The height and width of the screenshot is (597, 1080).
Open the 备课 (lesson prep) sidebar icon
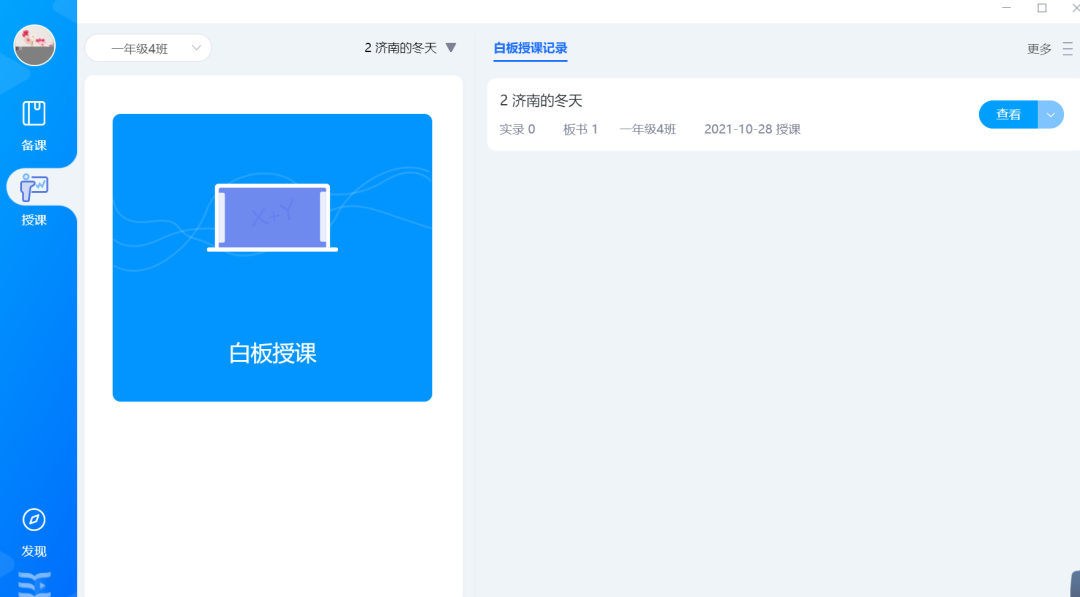pyautogui.click(x=35, y=120)
